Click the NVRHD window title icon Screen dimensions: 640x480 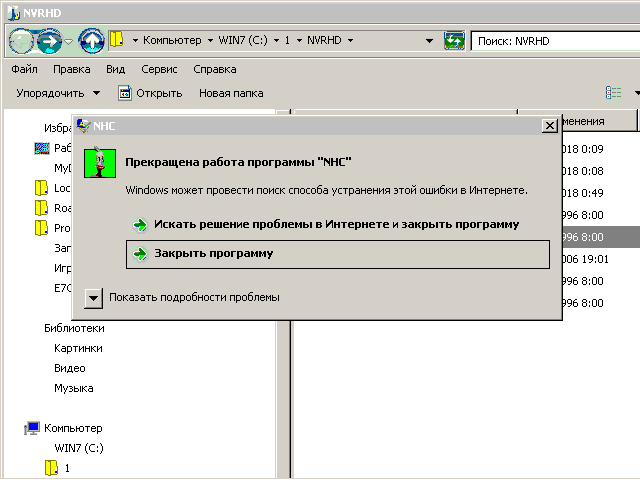pos(14,13)
